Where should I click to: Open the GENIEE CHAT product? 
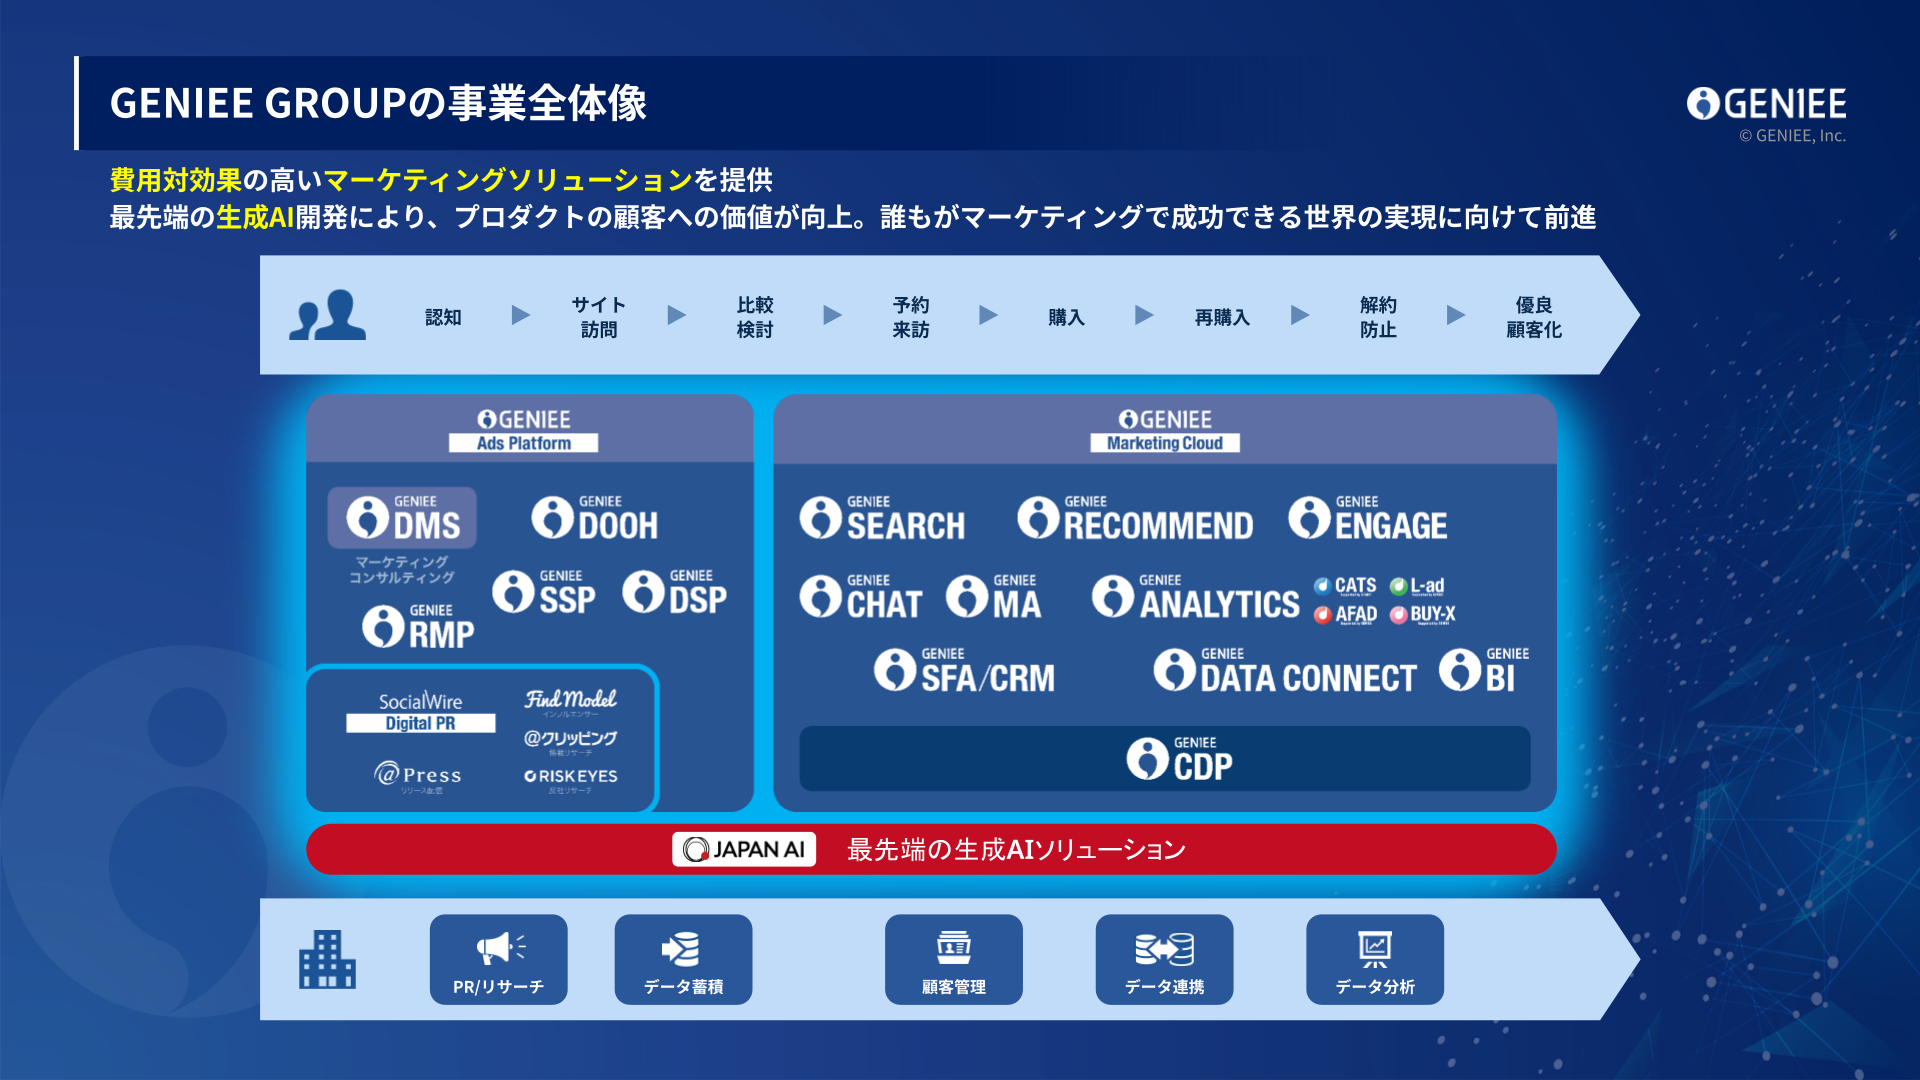[x=862, y=596]
